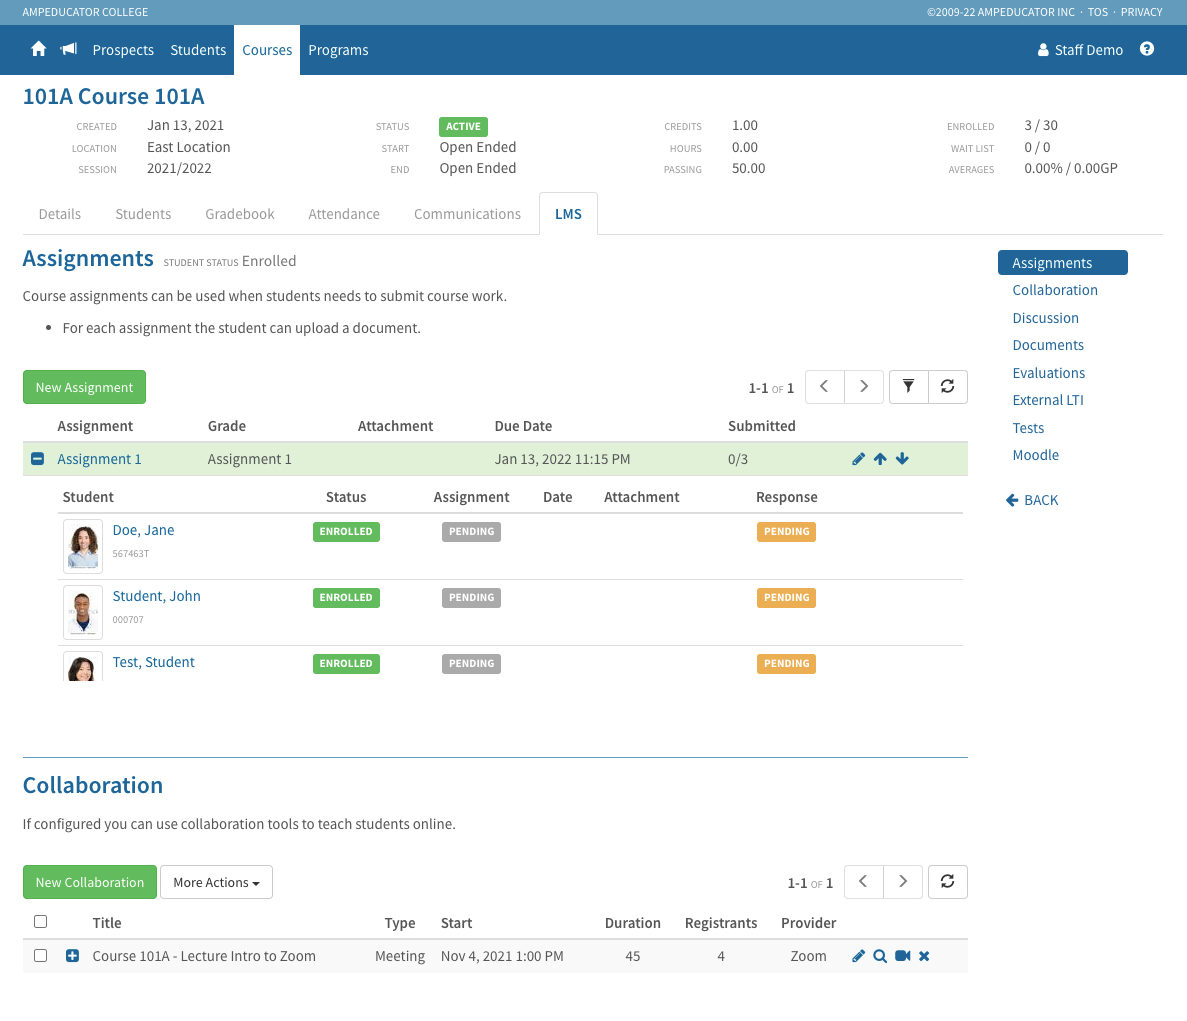The width and height of the screenshot is (1187, 1021).
Task: Open the Staff Demo account menu
Action: (x=1080, y=49)
